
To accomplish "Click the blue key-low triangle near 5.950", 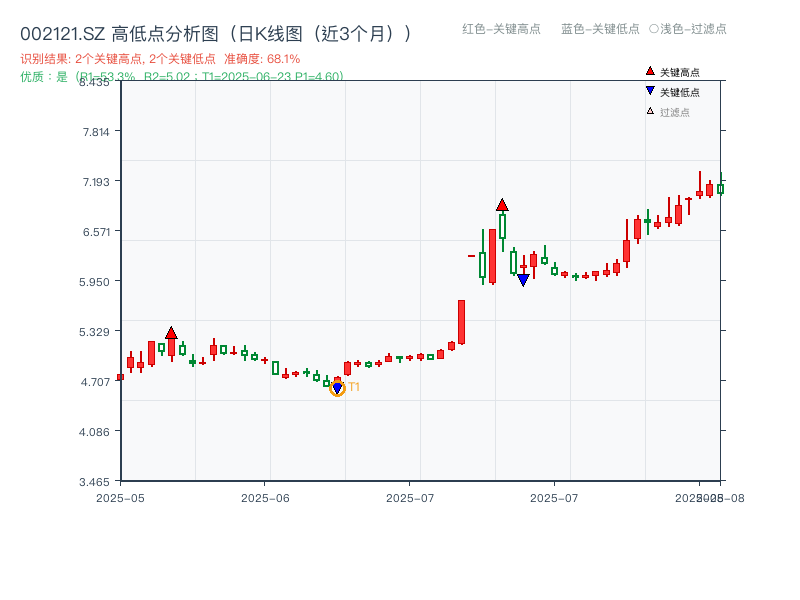I will [523, 280].
